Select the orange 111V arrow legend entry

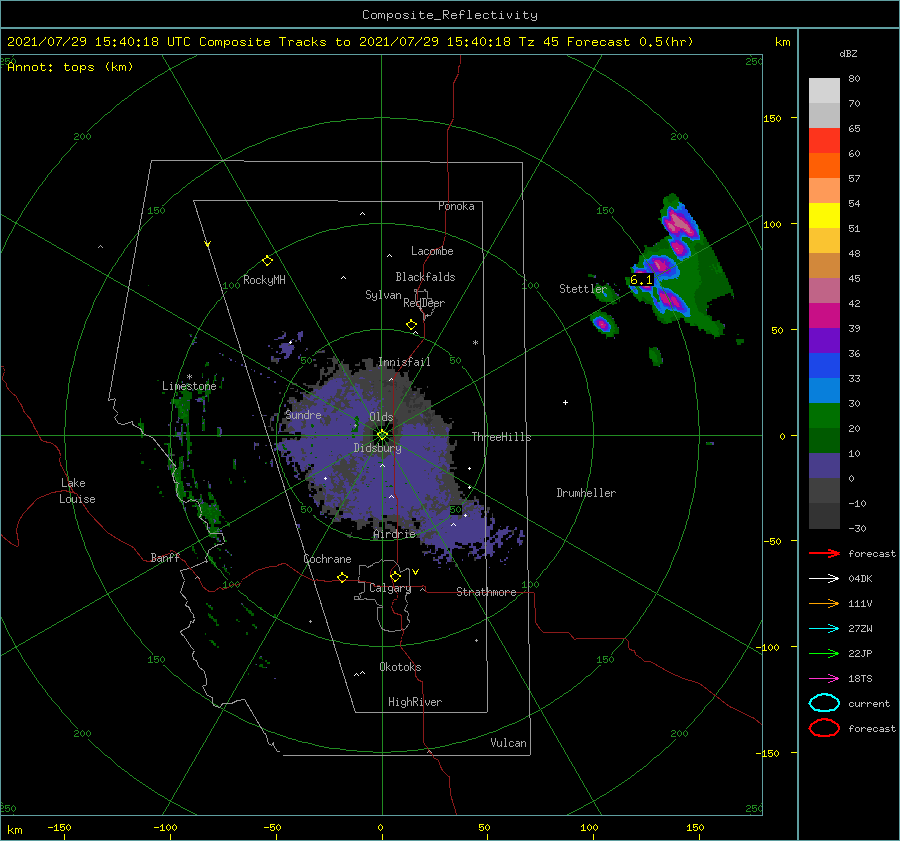[824, 603]
